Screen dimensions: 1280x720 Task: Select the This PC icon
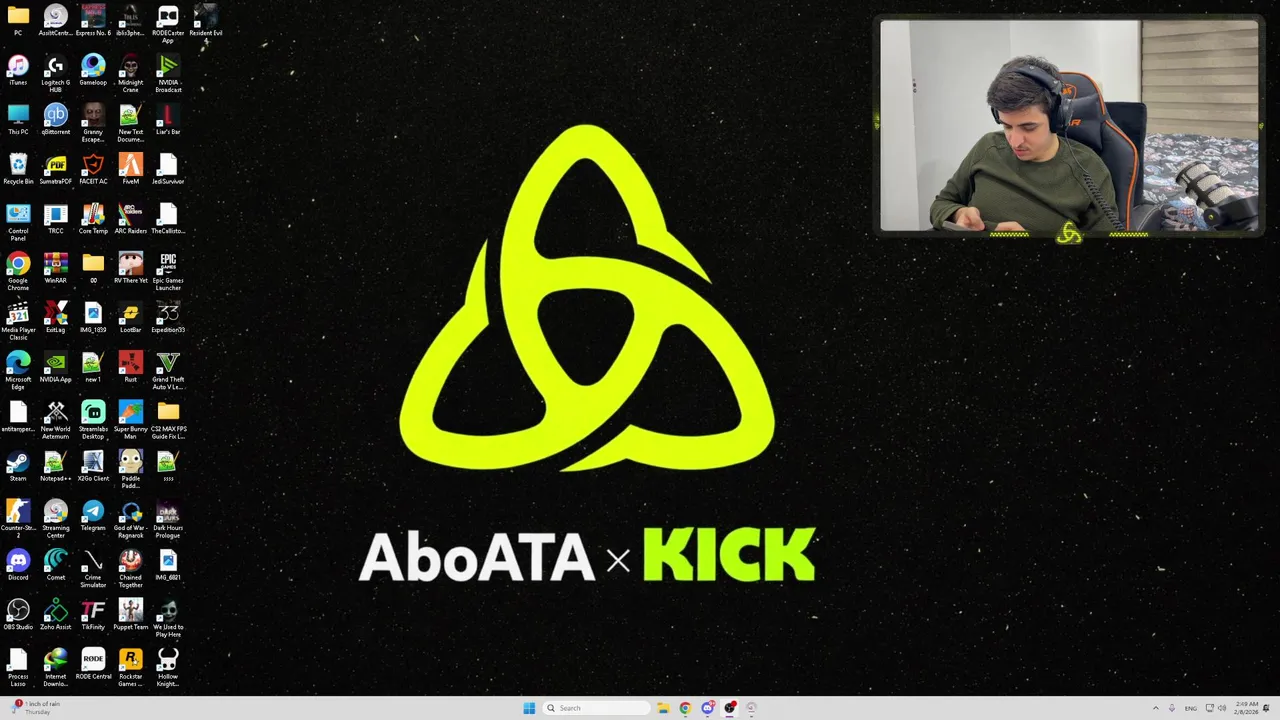tap(18, 120)
